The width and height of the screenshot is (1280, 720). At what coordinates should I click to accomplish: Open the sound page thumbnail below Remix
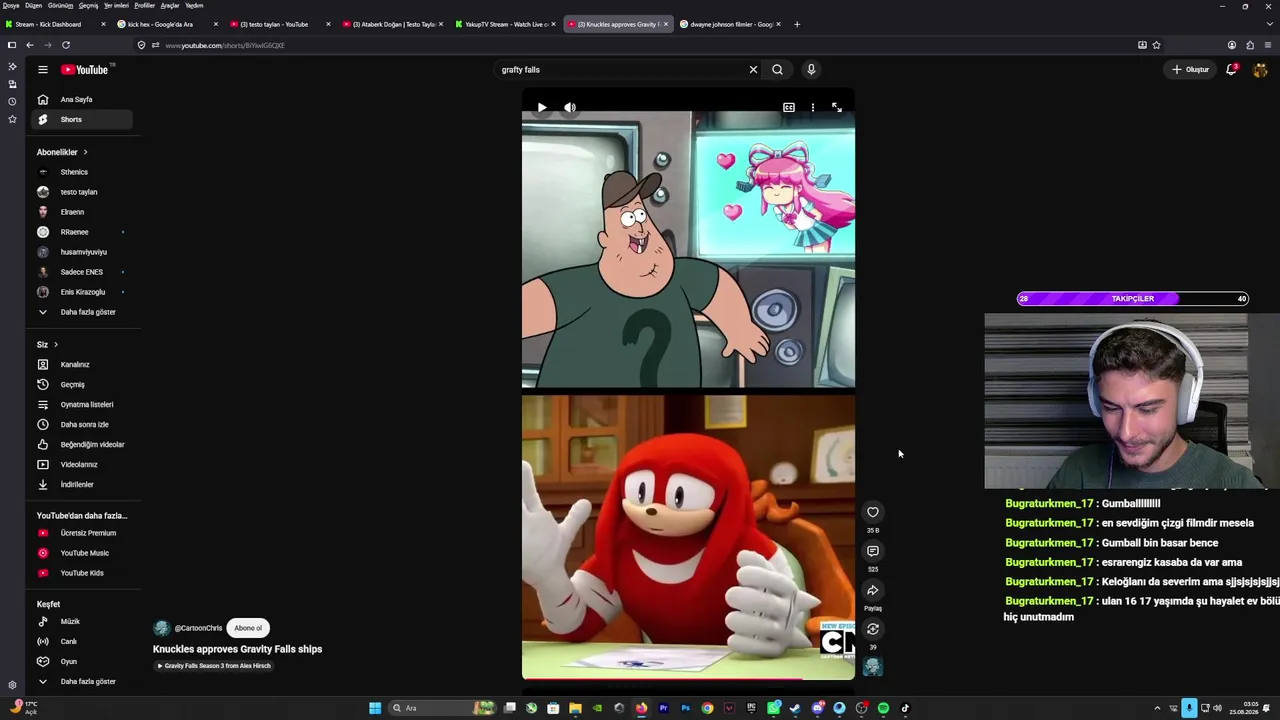873,667
